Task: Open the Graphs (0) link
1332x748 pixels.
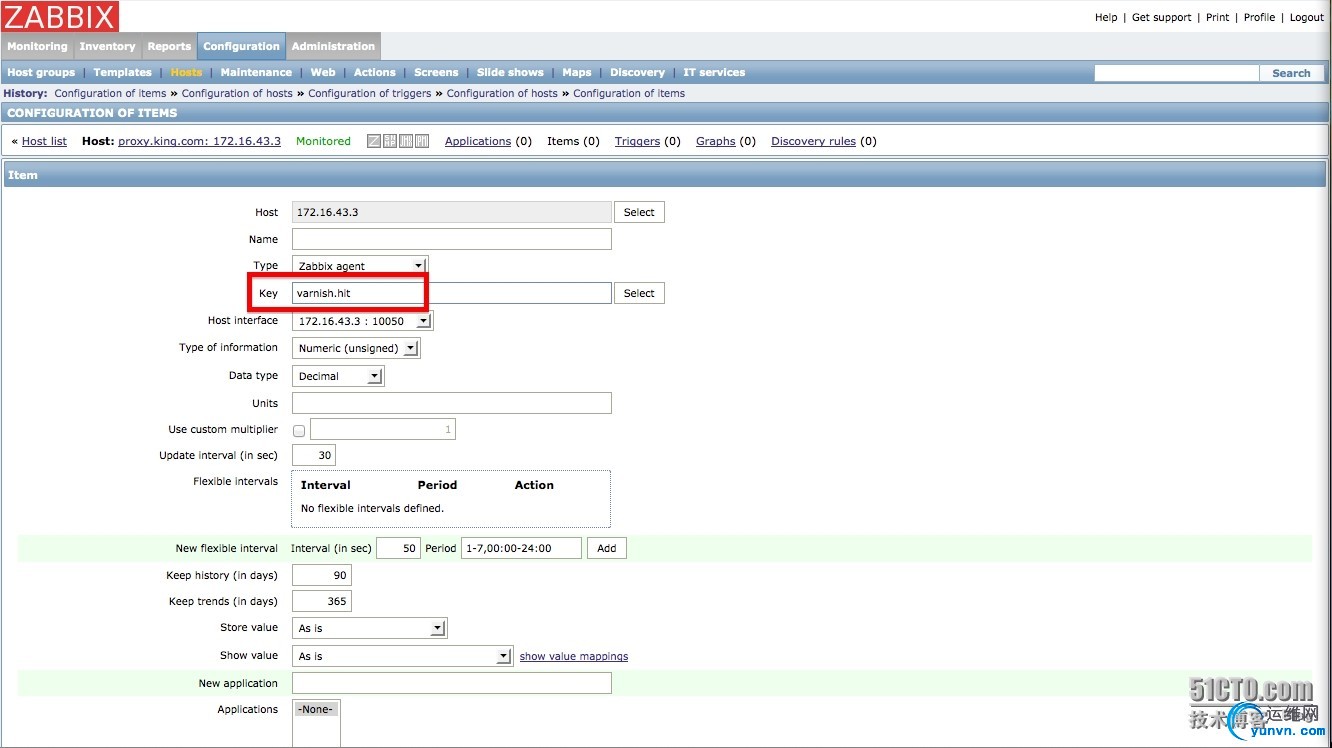Action: (x=716, y=142)
